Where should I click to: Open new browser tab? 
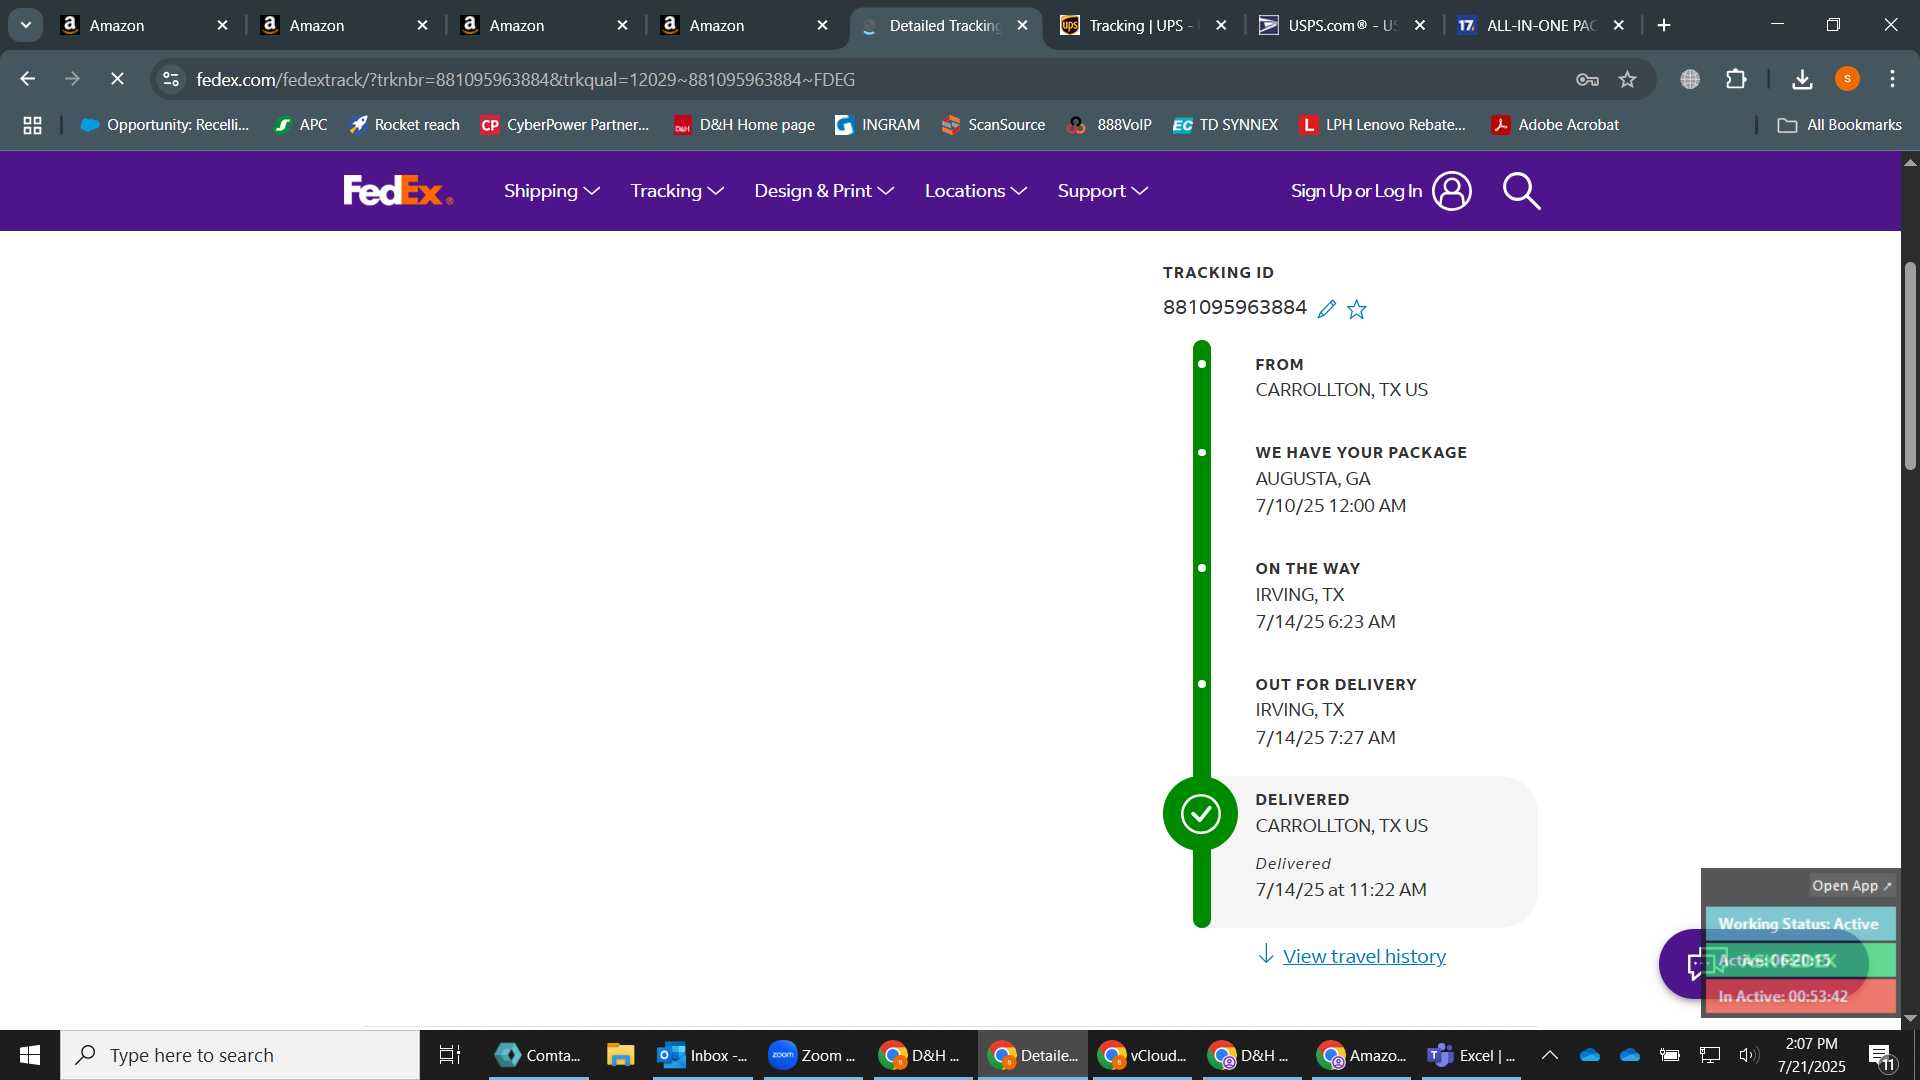tap(1664, 25)
